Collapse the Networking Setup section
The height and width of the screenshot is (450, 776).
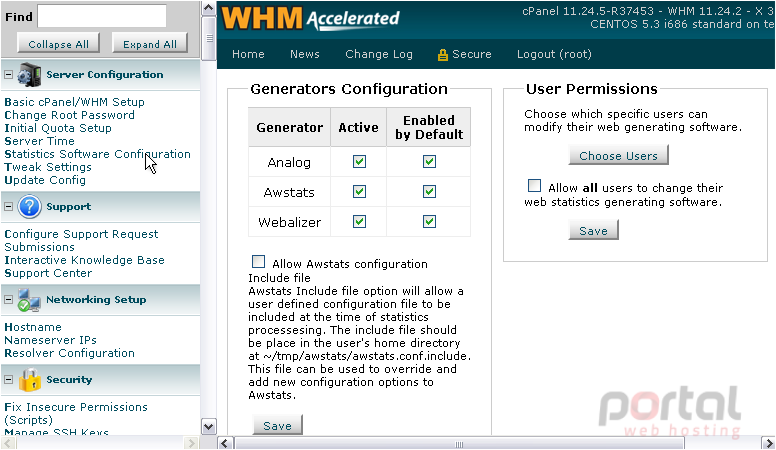[x=8, y=300]
